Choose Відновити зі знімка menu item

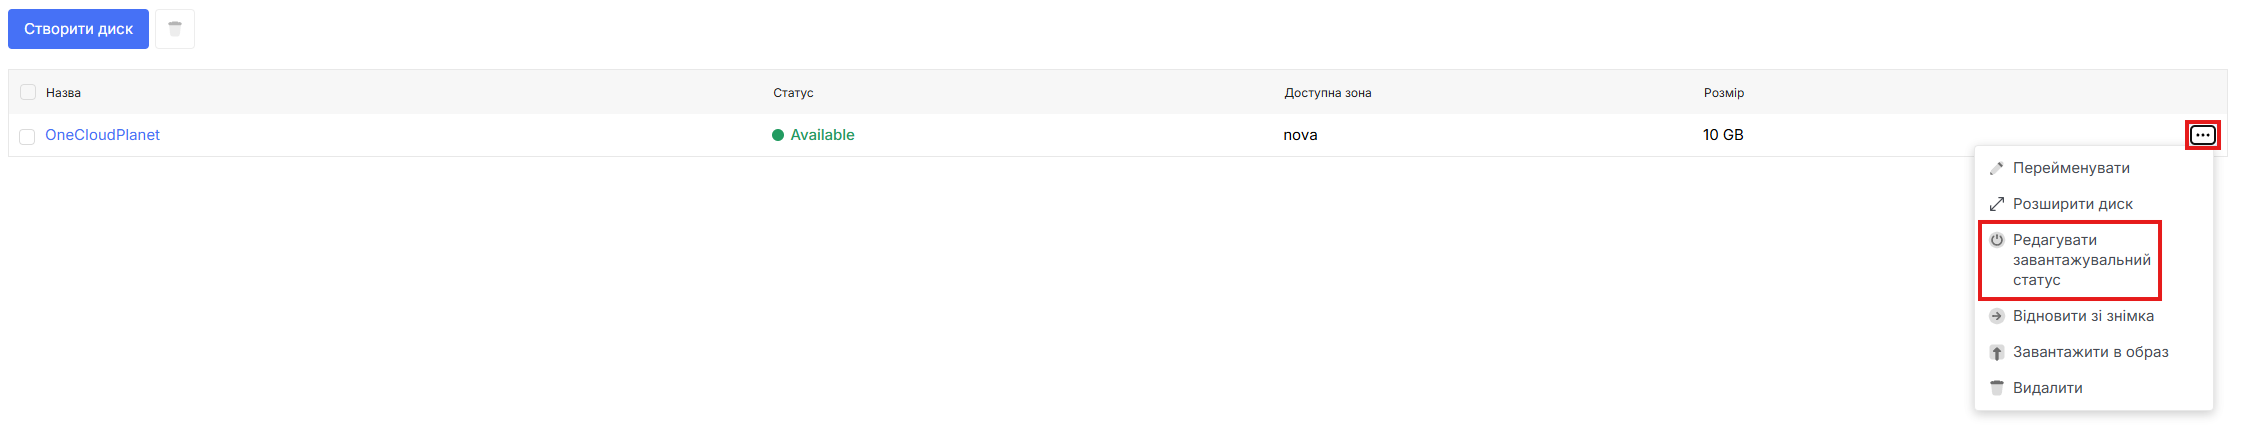click(x=2083, y=316)
